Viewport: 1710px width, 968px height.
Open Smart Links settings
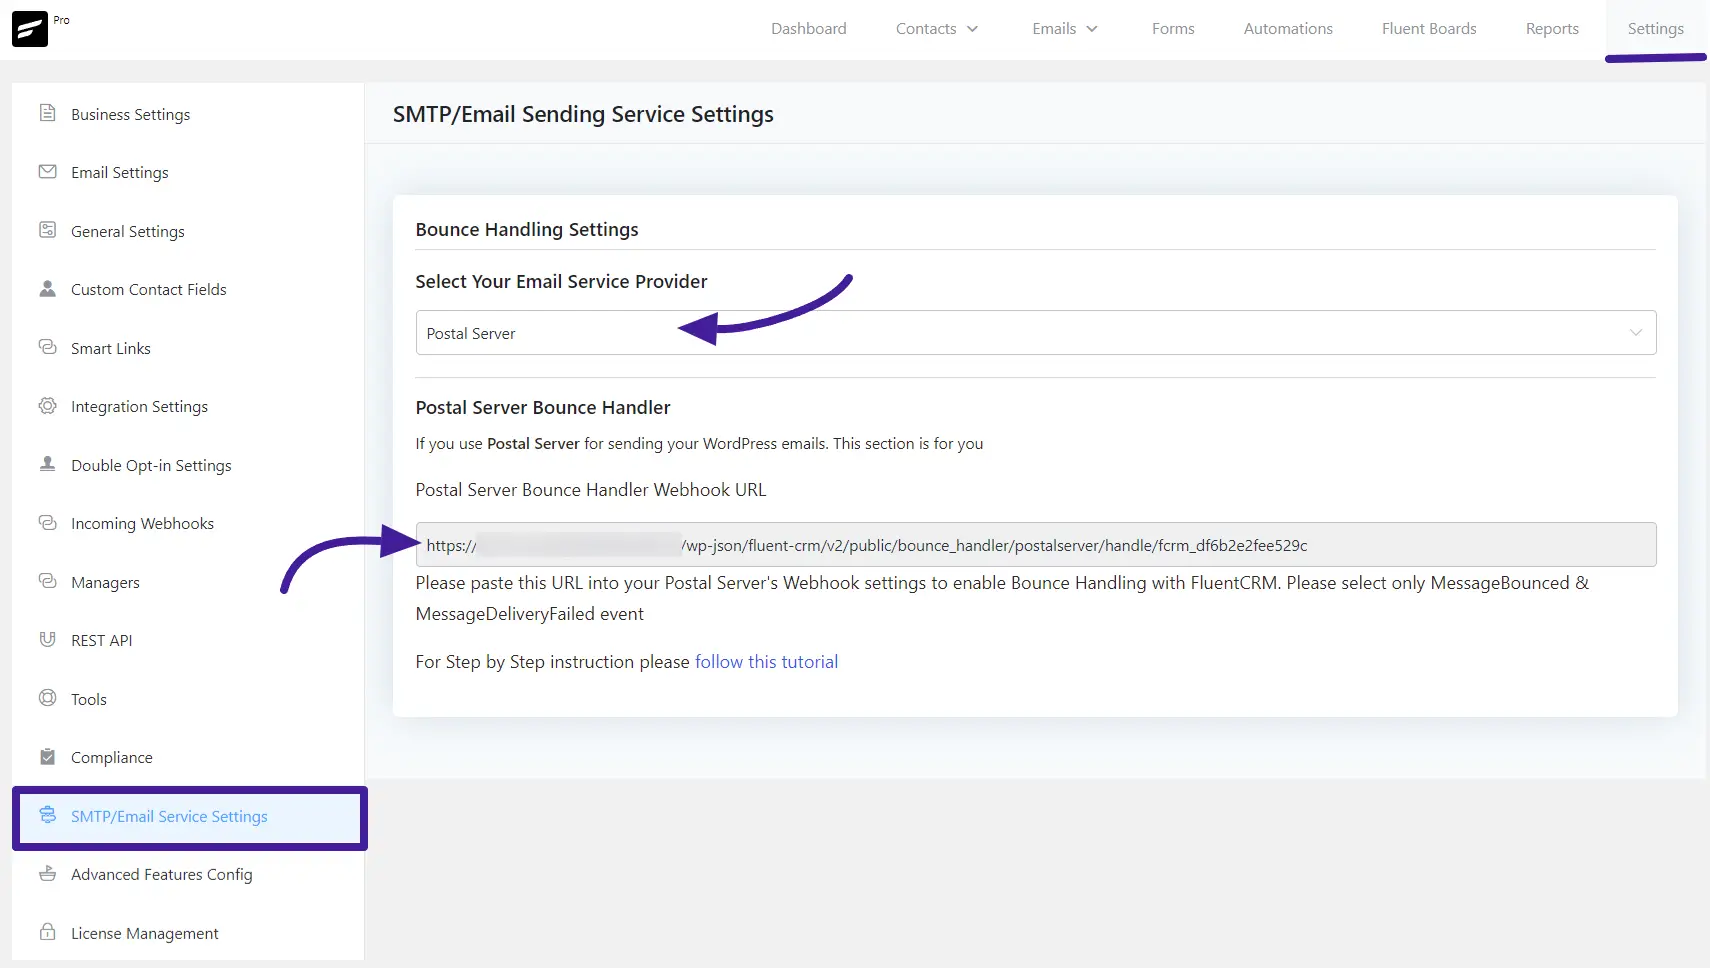pos(111,348)
